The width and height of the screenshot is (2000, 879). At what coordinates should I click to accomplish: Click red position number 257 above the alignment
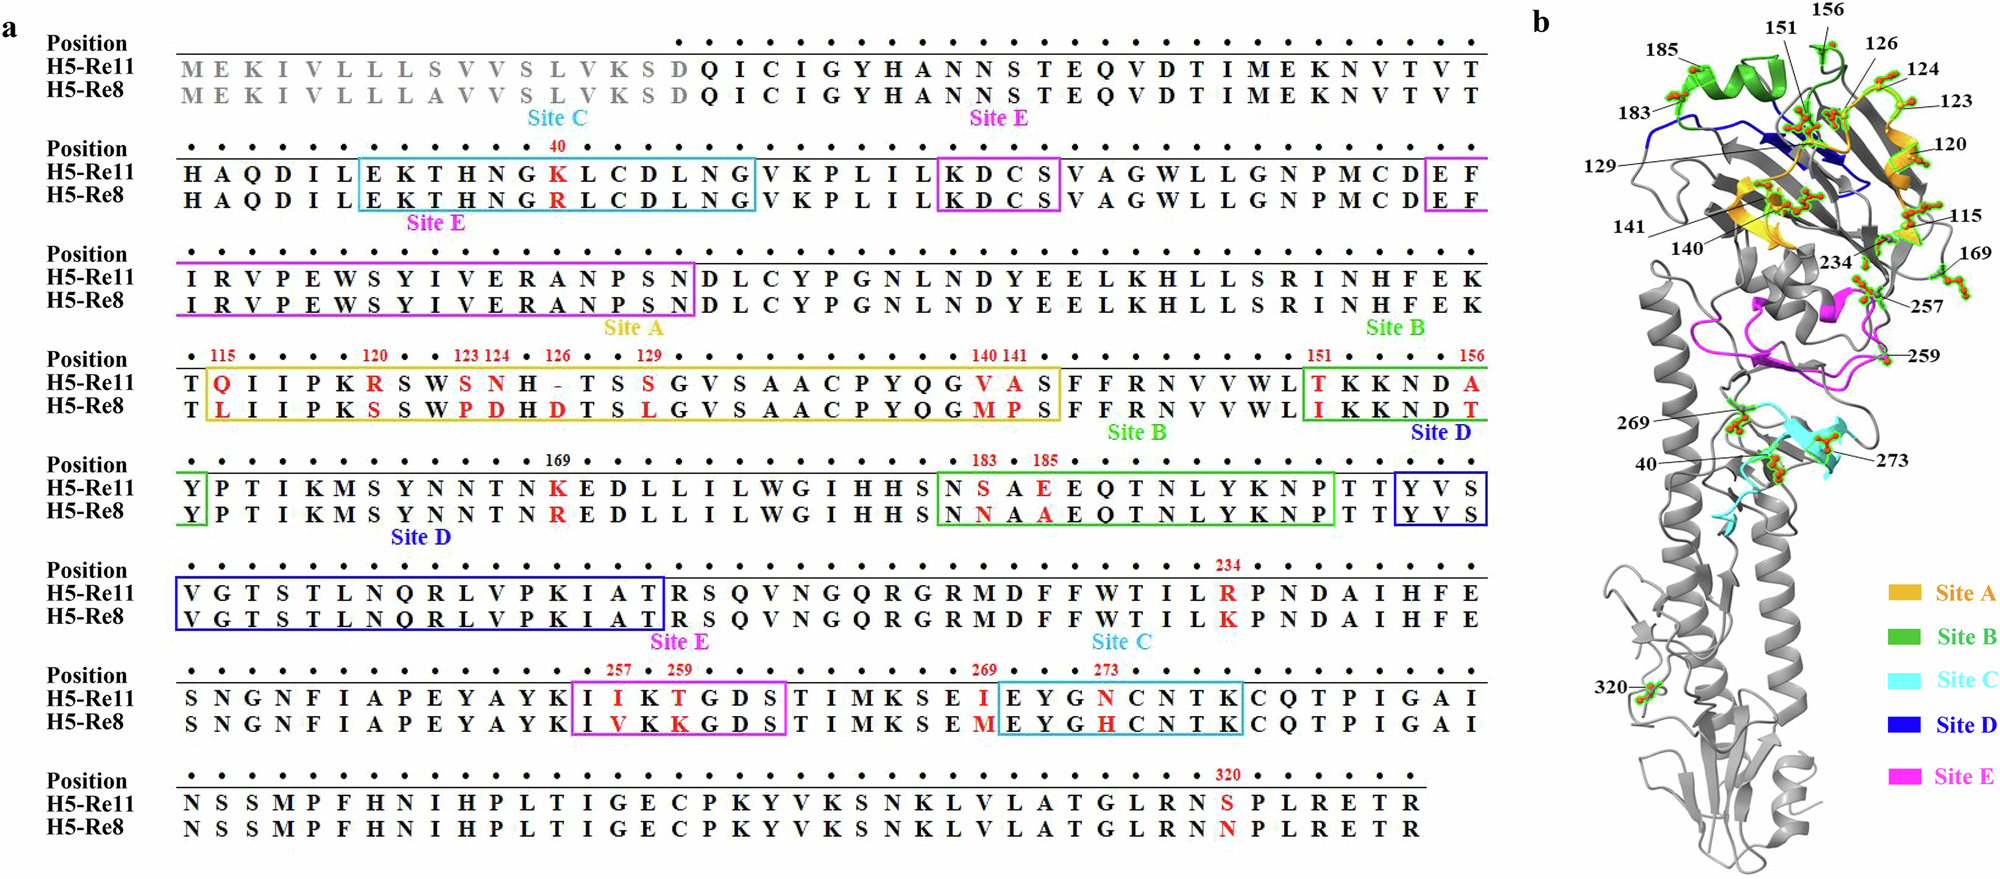pyautogui.click(x=619, y=670)
